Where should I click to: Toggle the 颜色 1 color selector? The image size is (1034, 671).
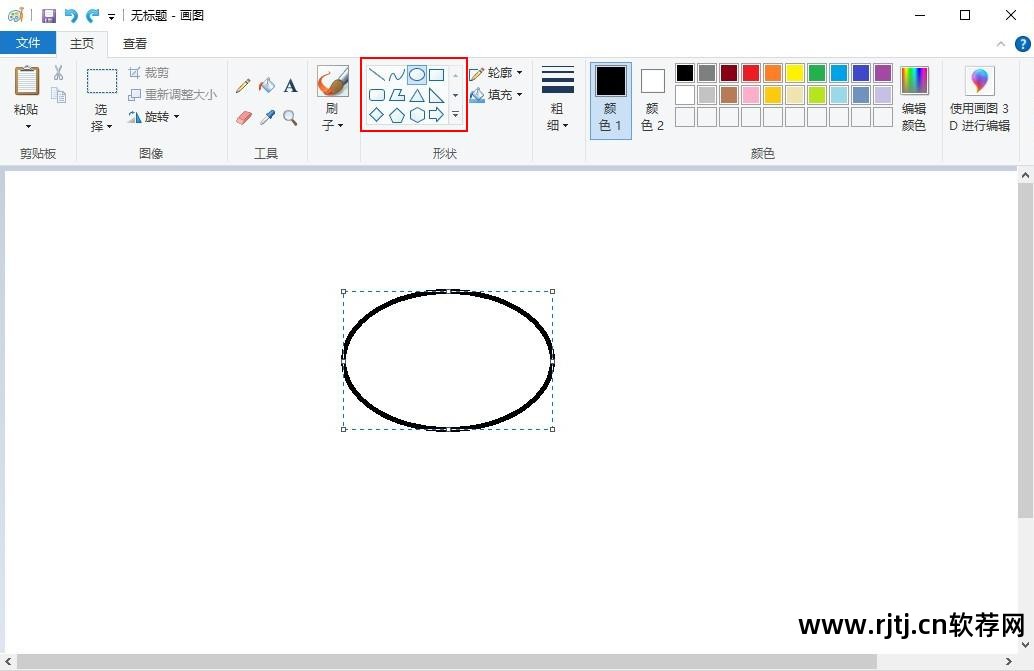(x=611, y=100)
